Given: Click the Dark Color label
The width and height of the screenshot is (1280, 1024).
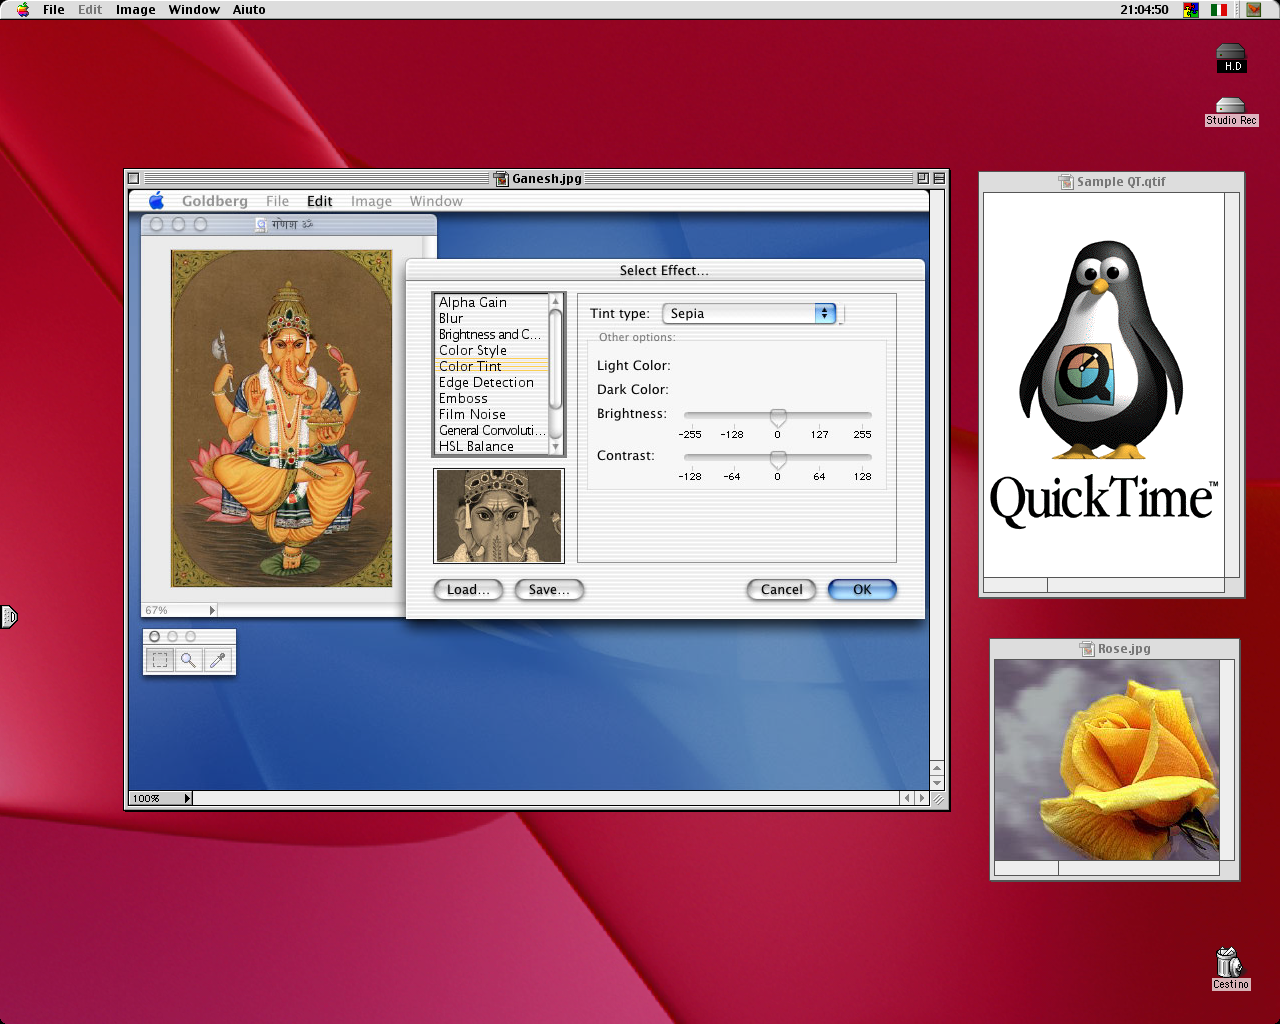Looking at the screenshot, I should 632,390.
